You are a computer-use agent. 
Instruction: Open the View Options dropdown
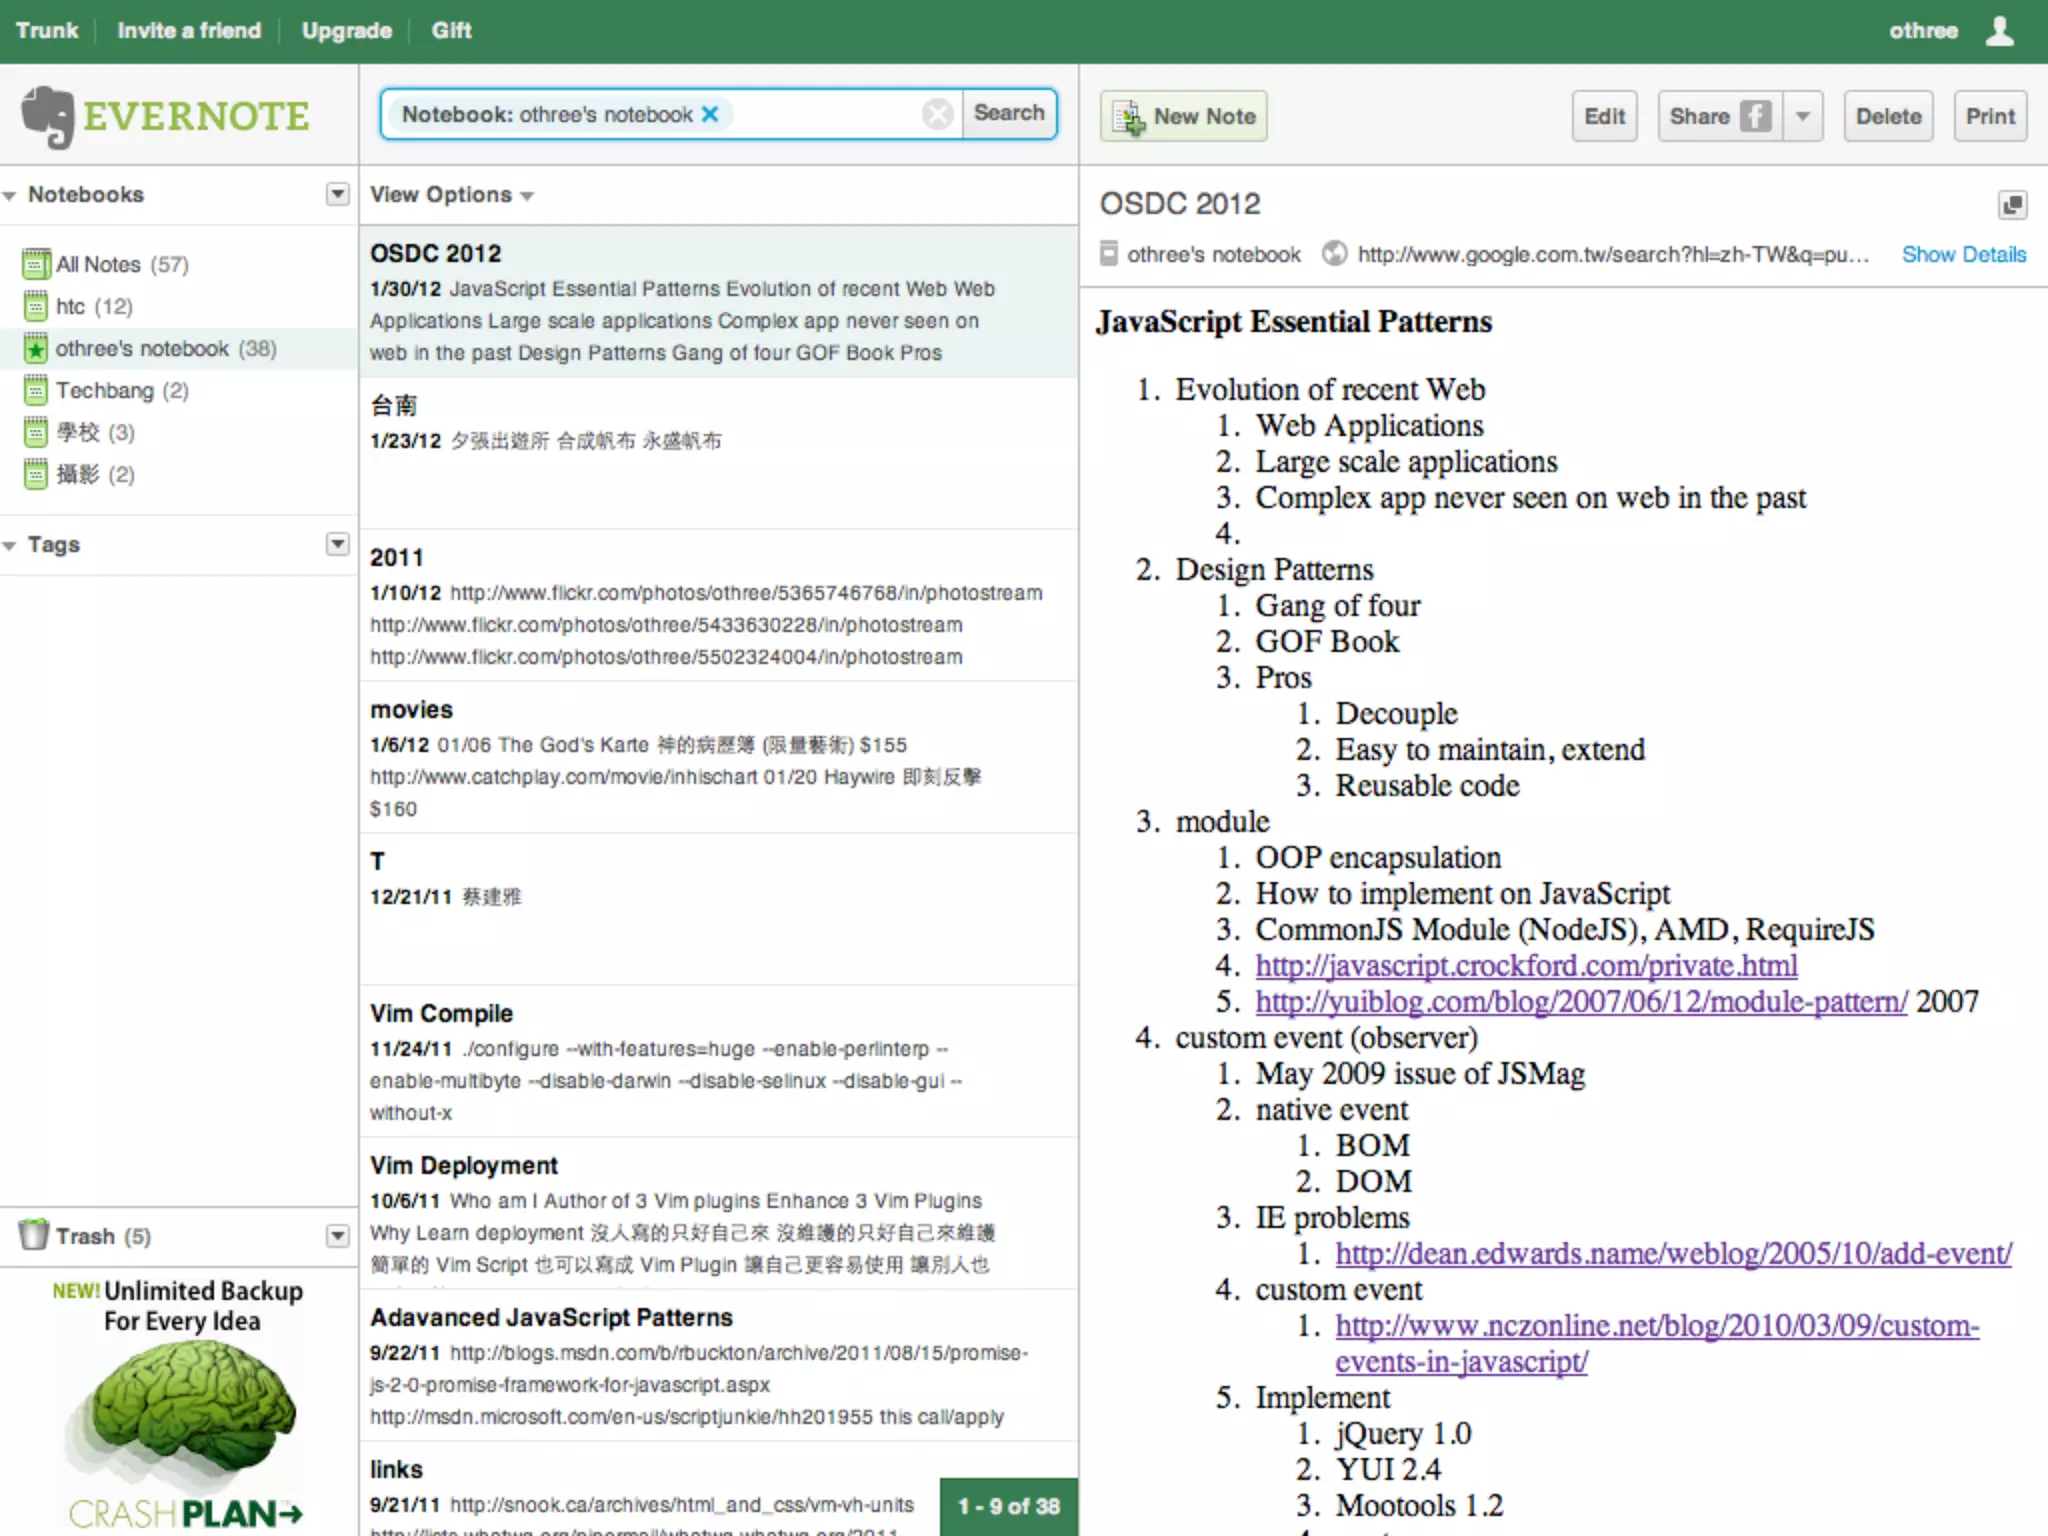click(451, 195)
